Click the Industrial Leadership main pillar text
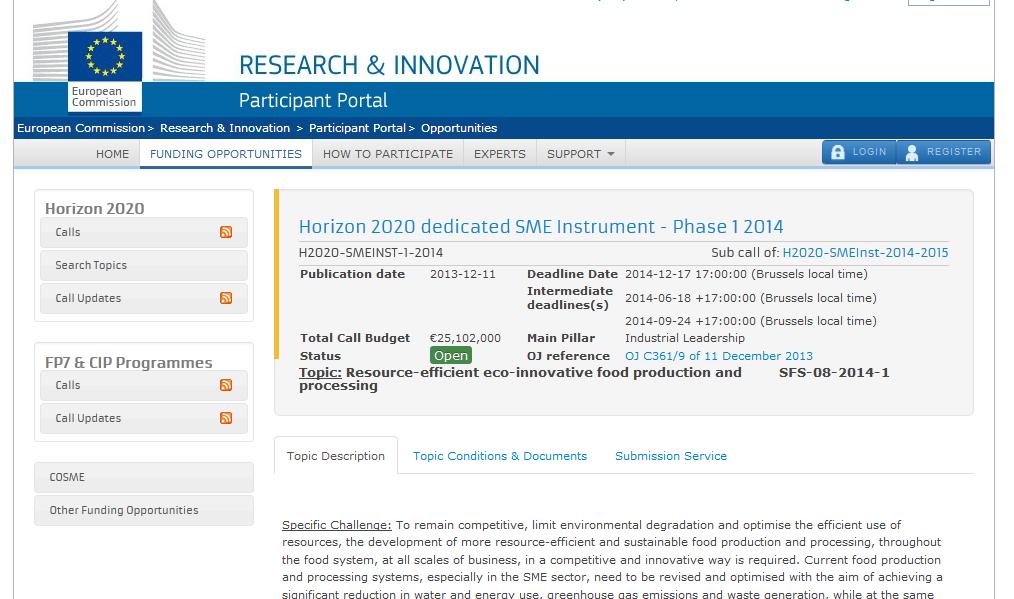Image resolution: width=1014 pixels, height=599 pixels. click(x=685, y=338)
